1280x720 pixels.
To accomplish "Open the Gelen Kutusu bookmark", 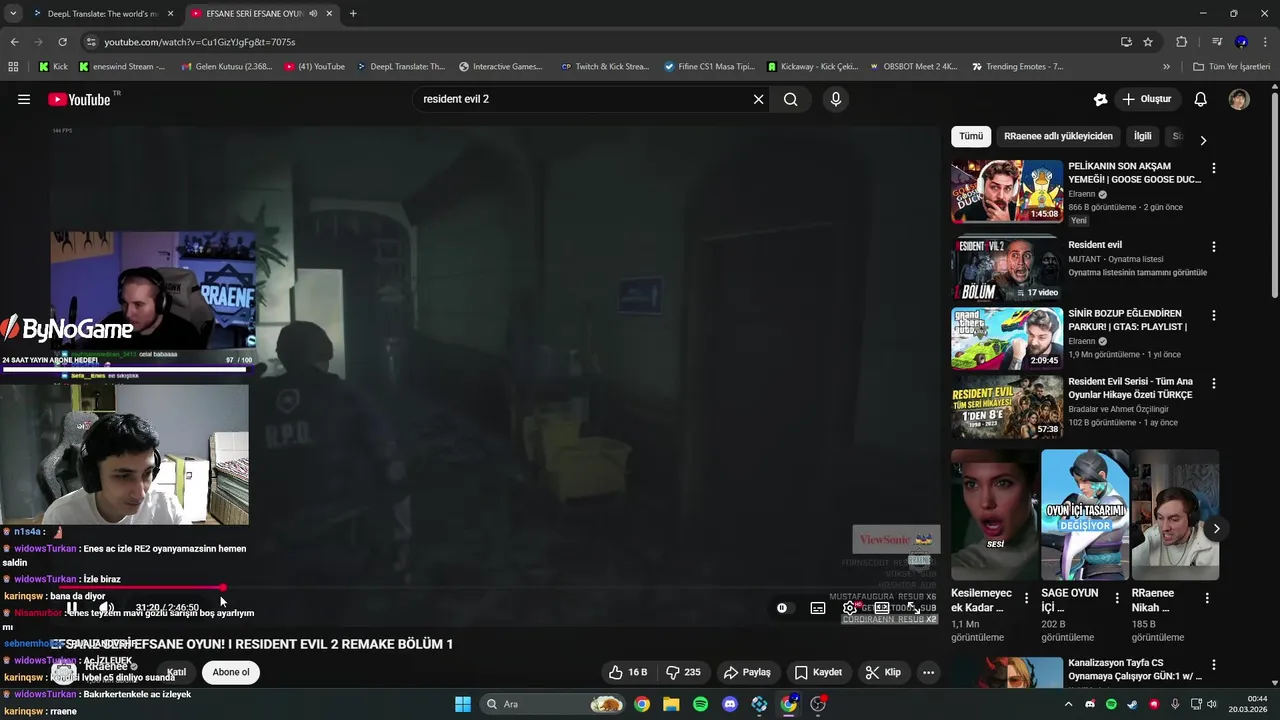I will tap(227, 67).
